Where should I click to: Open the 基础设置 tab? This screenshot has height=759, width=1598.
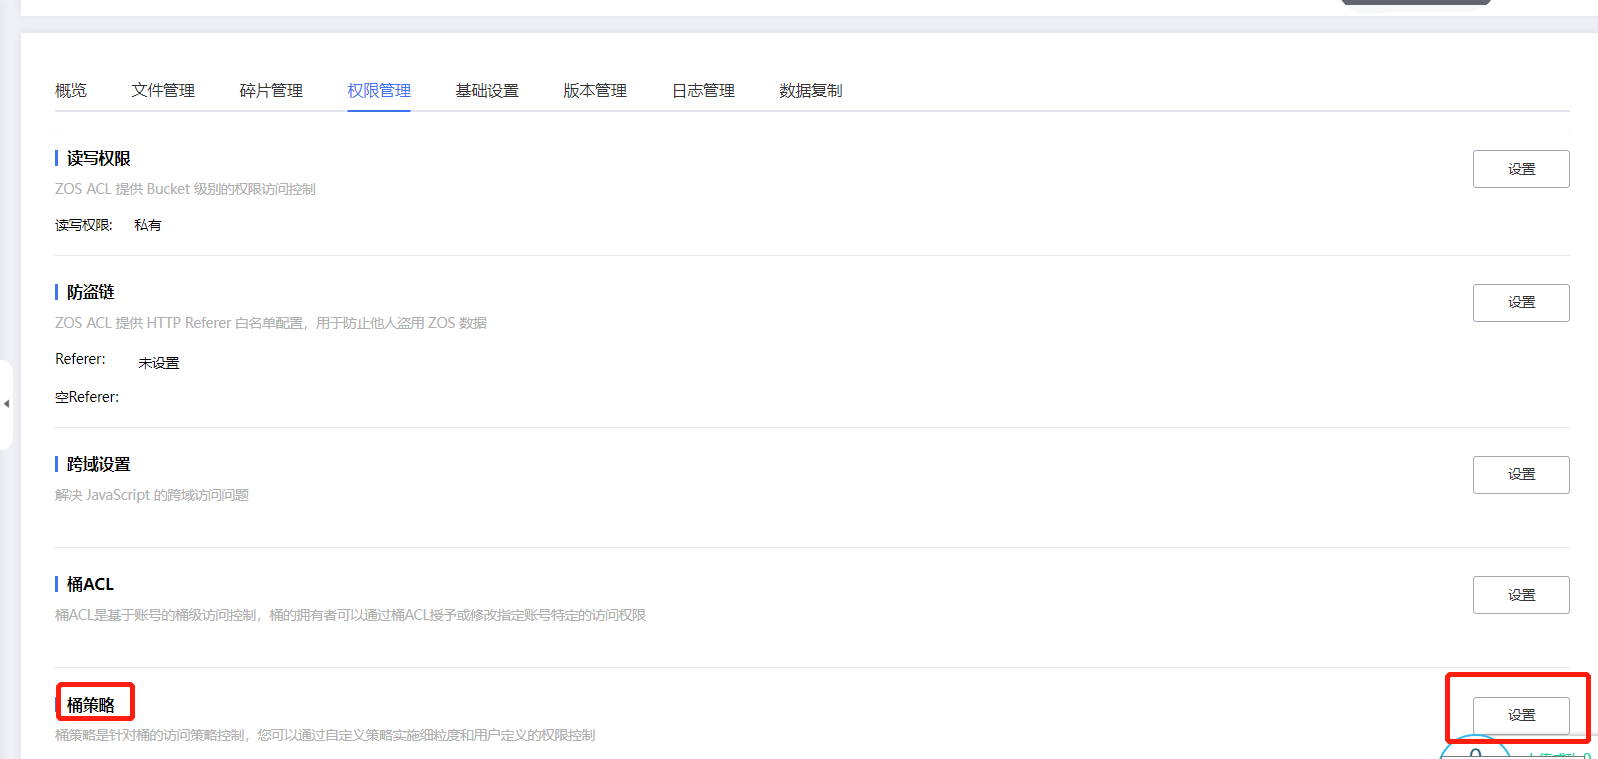click(487, 91)
